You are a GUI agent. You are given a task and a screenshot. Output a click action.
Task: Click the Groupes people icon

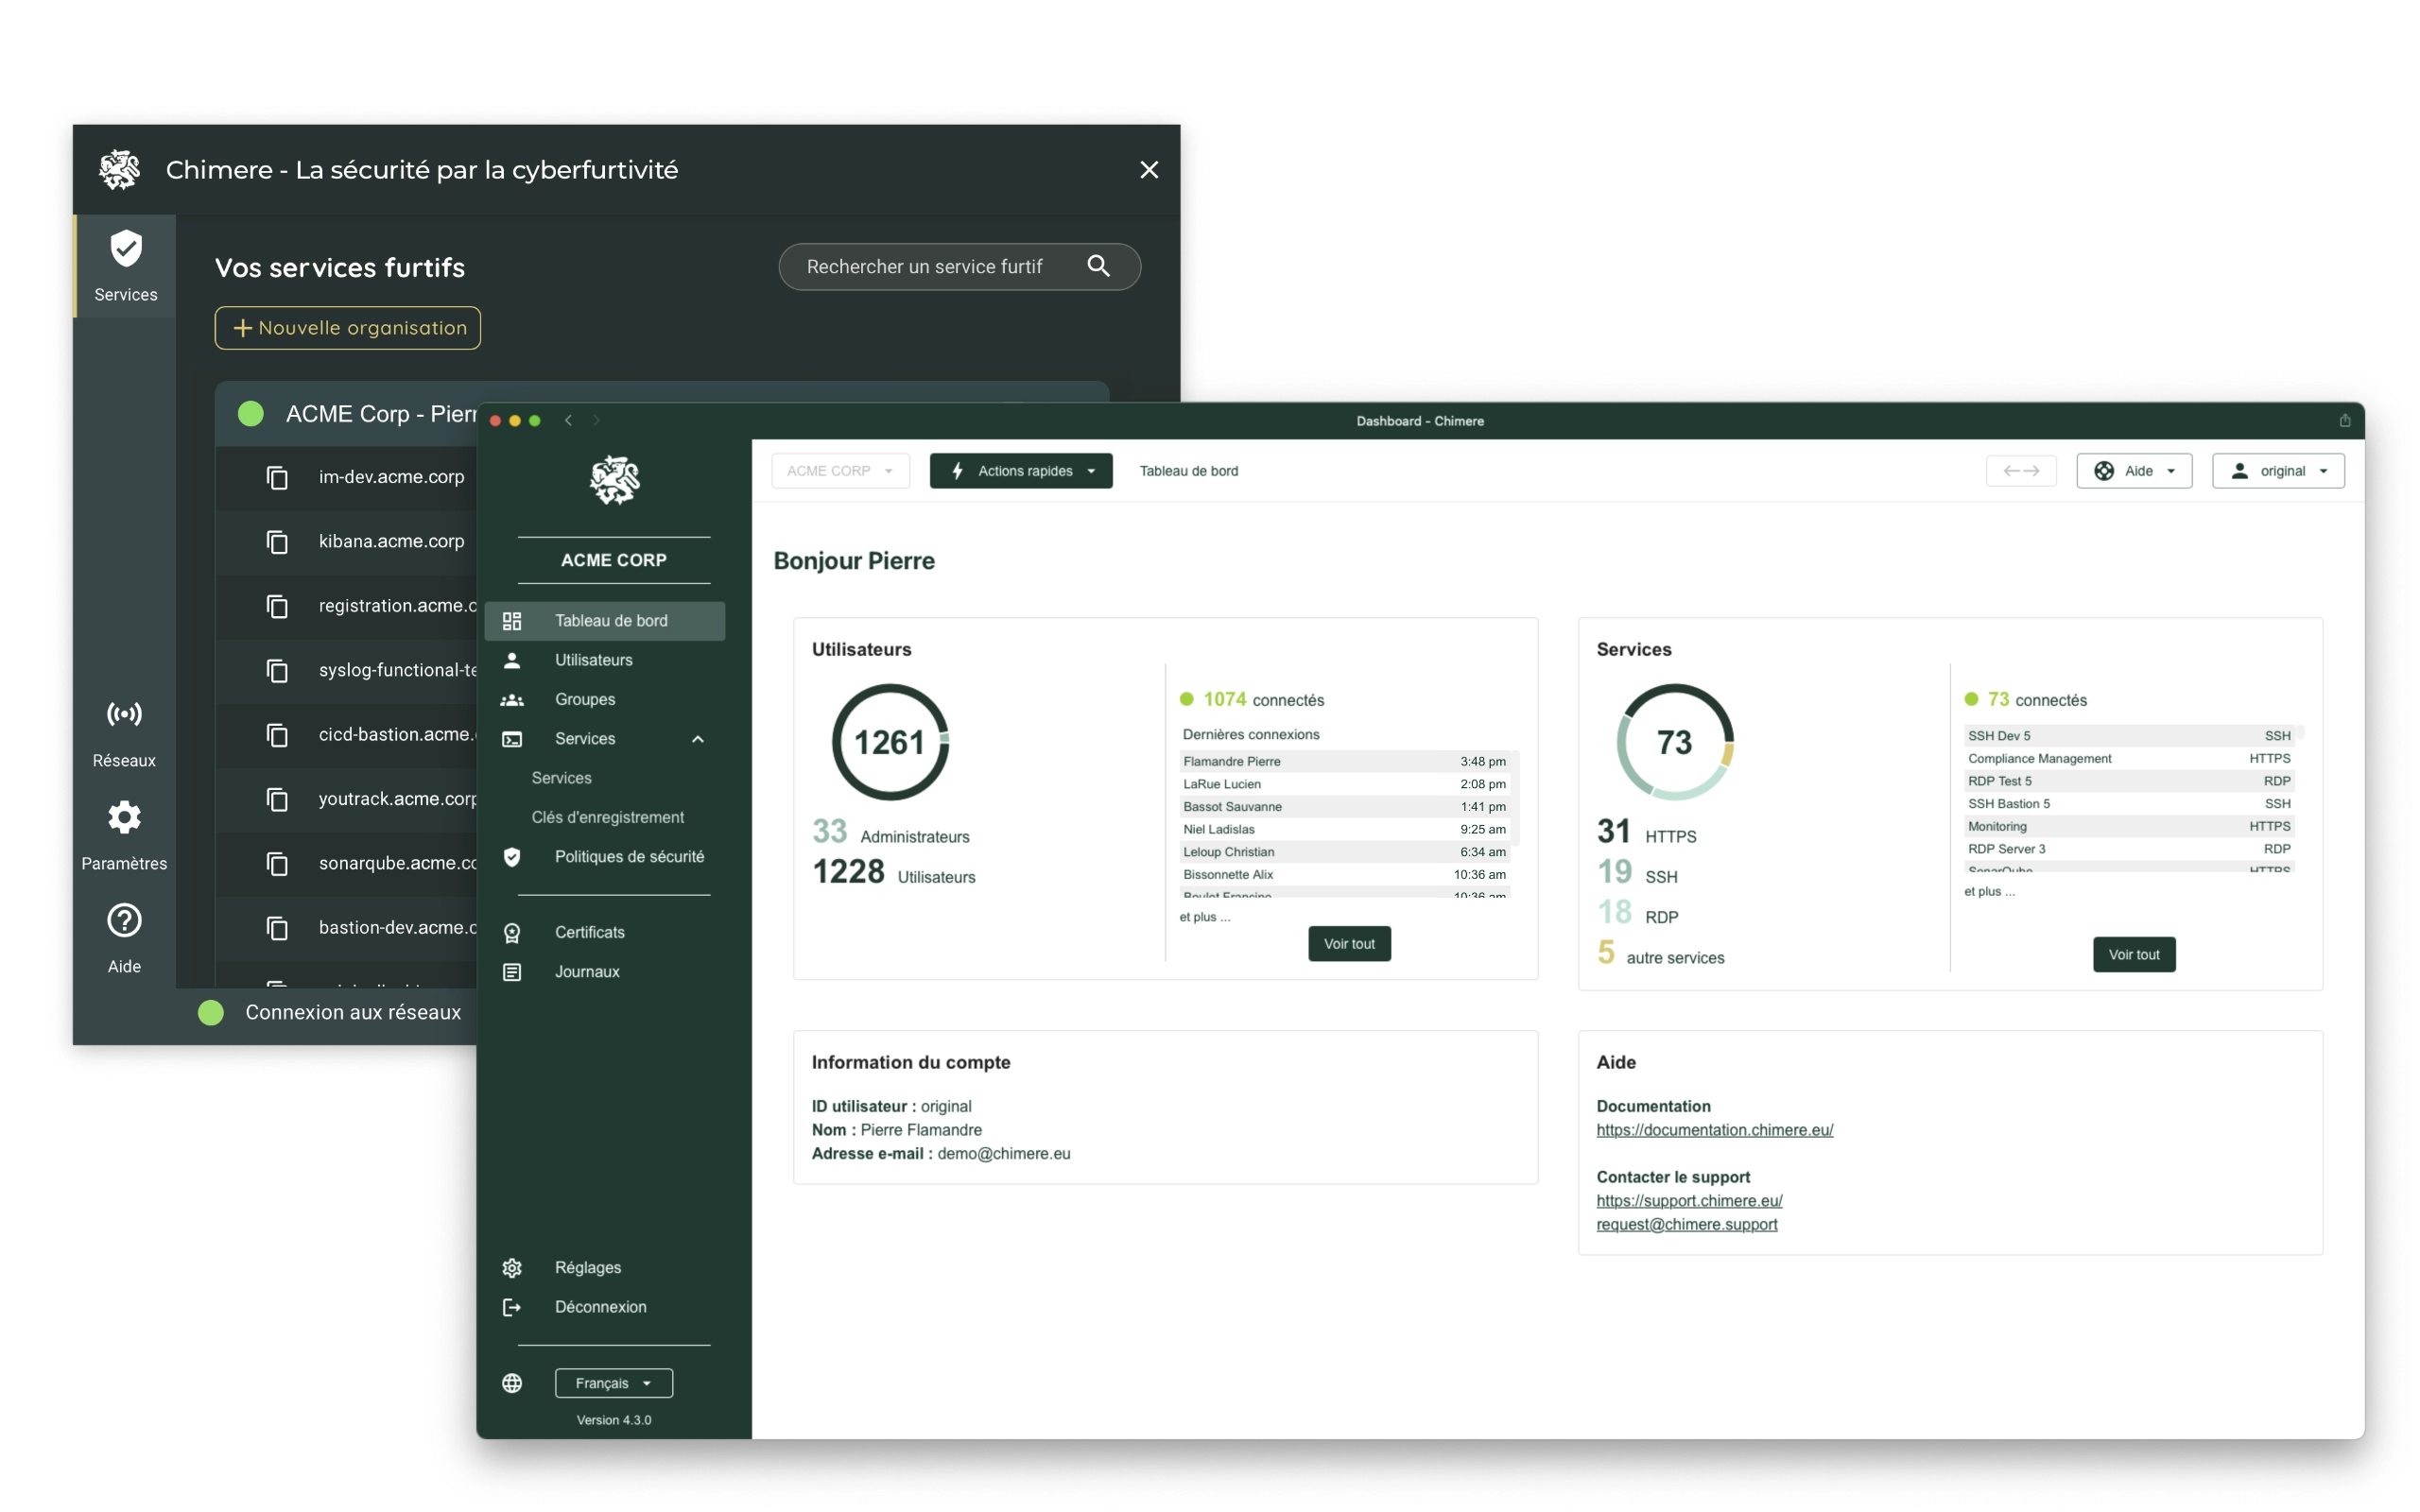pos(512,699)
